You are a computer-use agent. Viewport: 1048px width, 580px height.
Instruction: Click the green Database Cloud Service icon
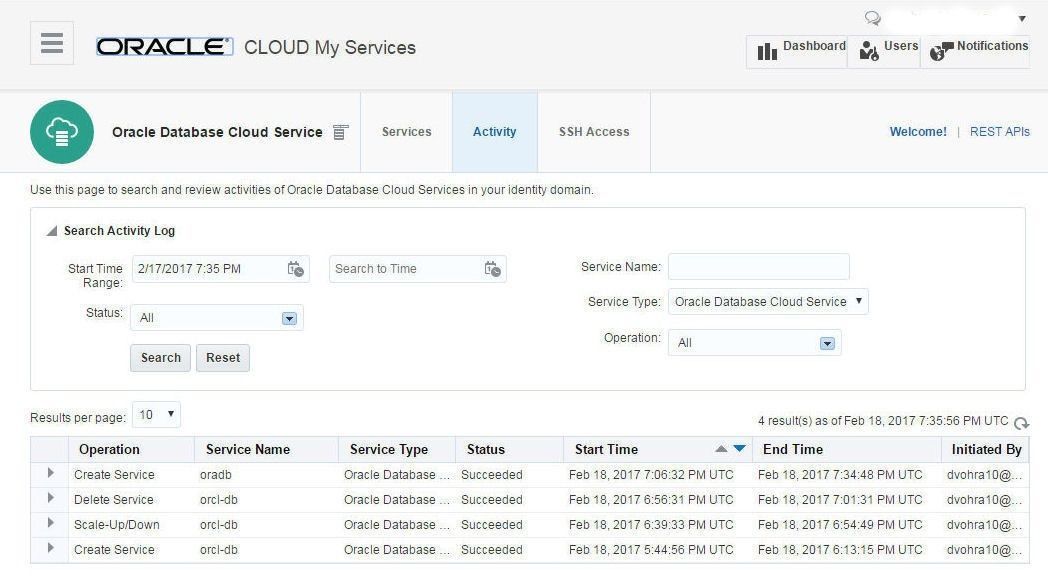61,132
